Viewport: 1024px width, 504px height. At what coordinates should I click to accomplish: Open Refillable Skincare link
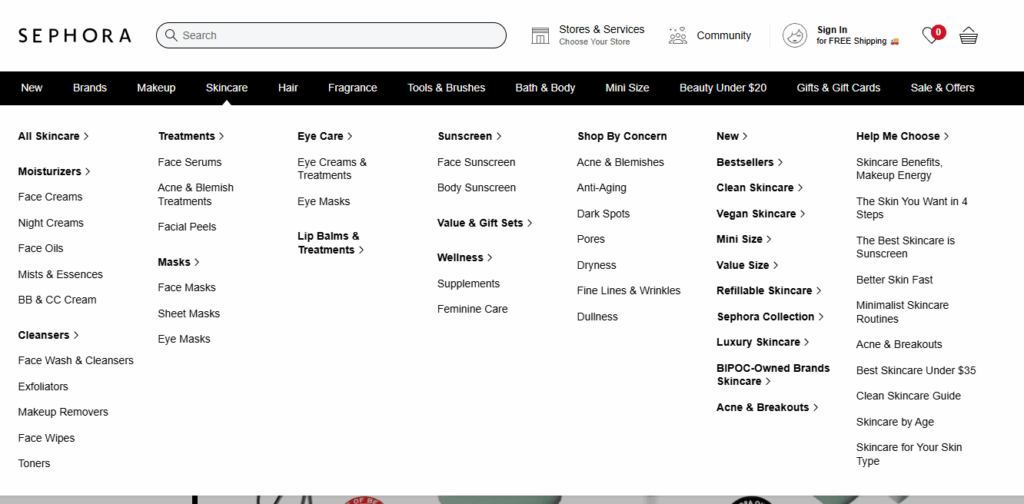[x=769, y=291]
